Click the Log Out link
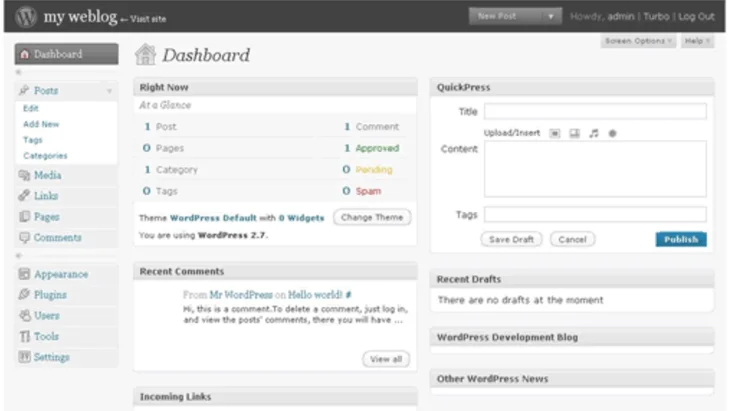The height and width of the screenshot is (411, 730). [696, 17]
